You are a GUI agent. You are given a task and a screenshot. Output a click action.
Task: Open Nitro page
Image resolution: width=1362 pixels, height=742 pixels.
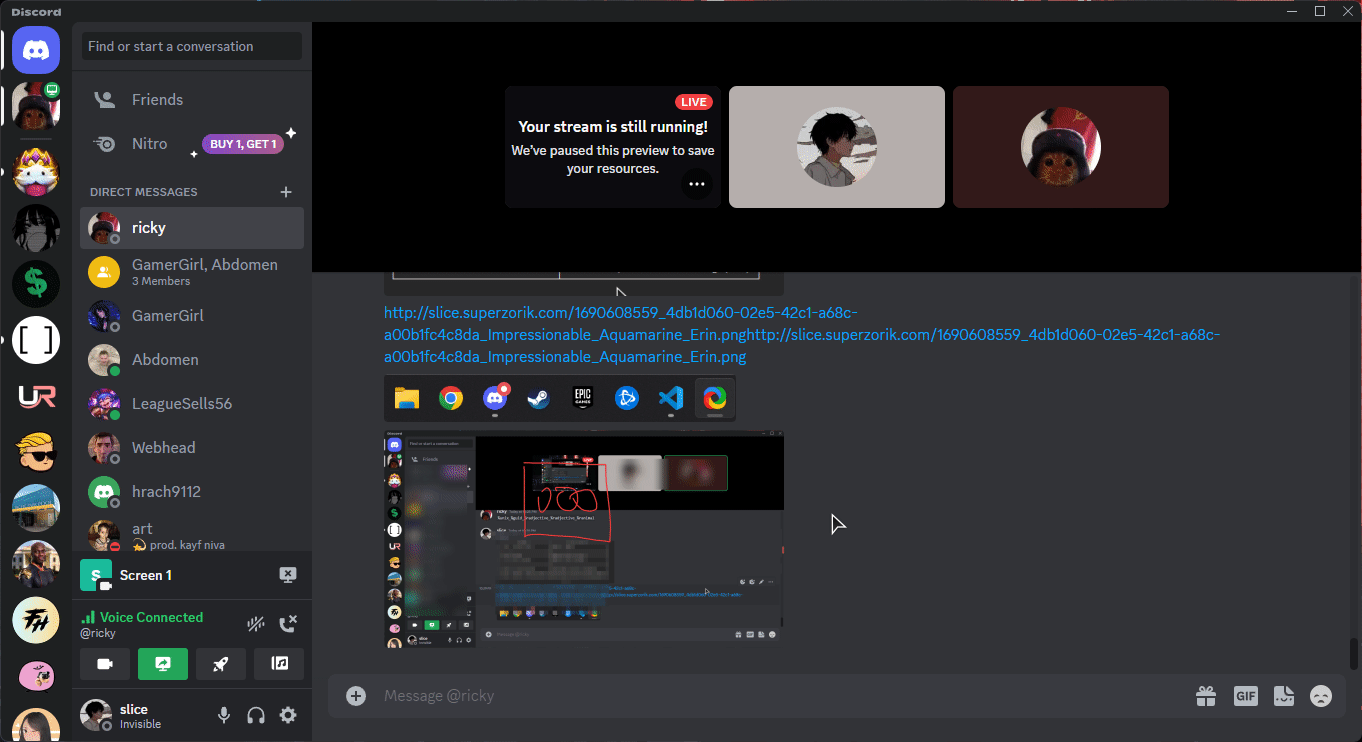[150, 144]
